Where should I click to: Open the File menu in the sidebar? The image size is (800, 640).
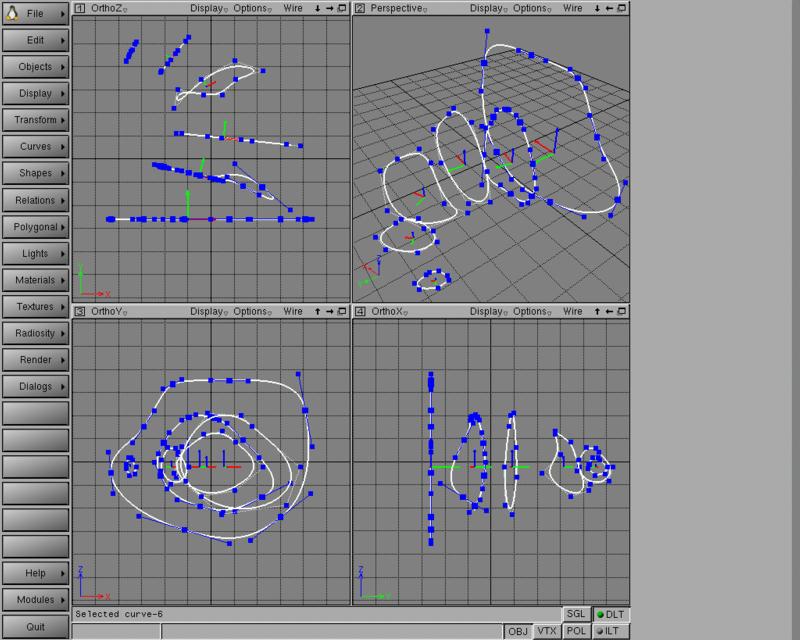pos(35,13)
